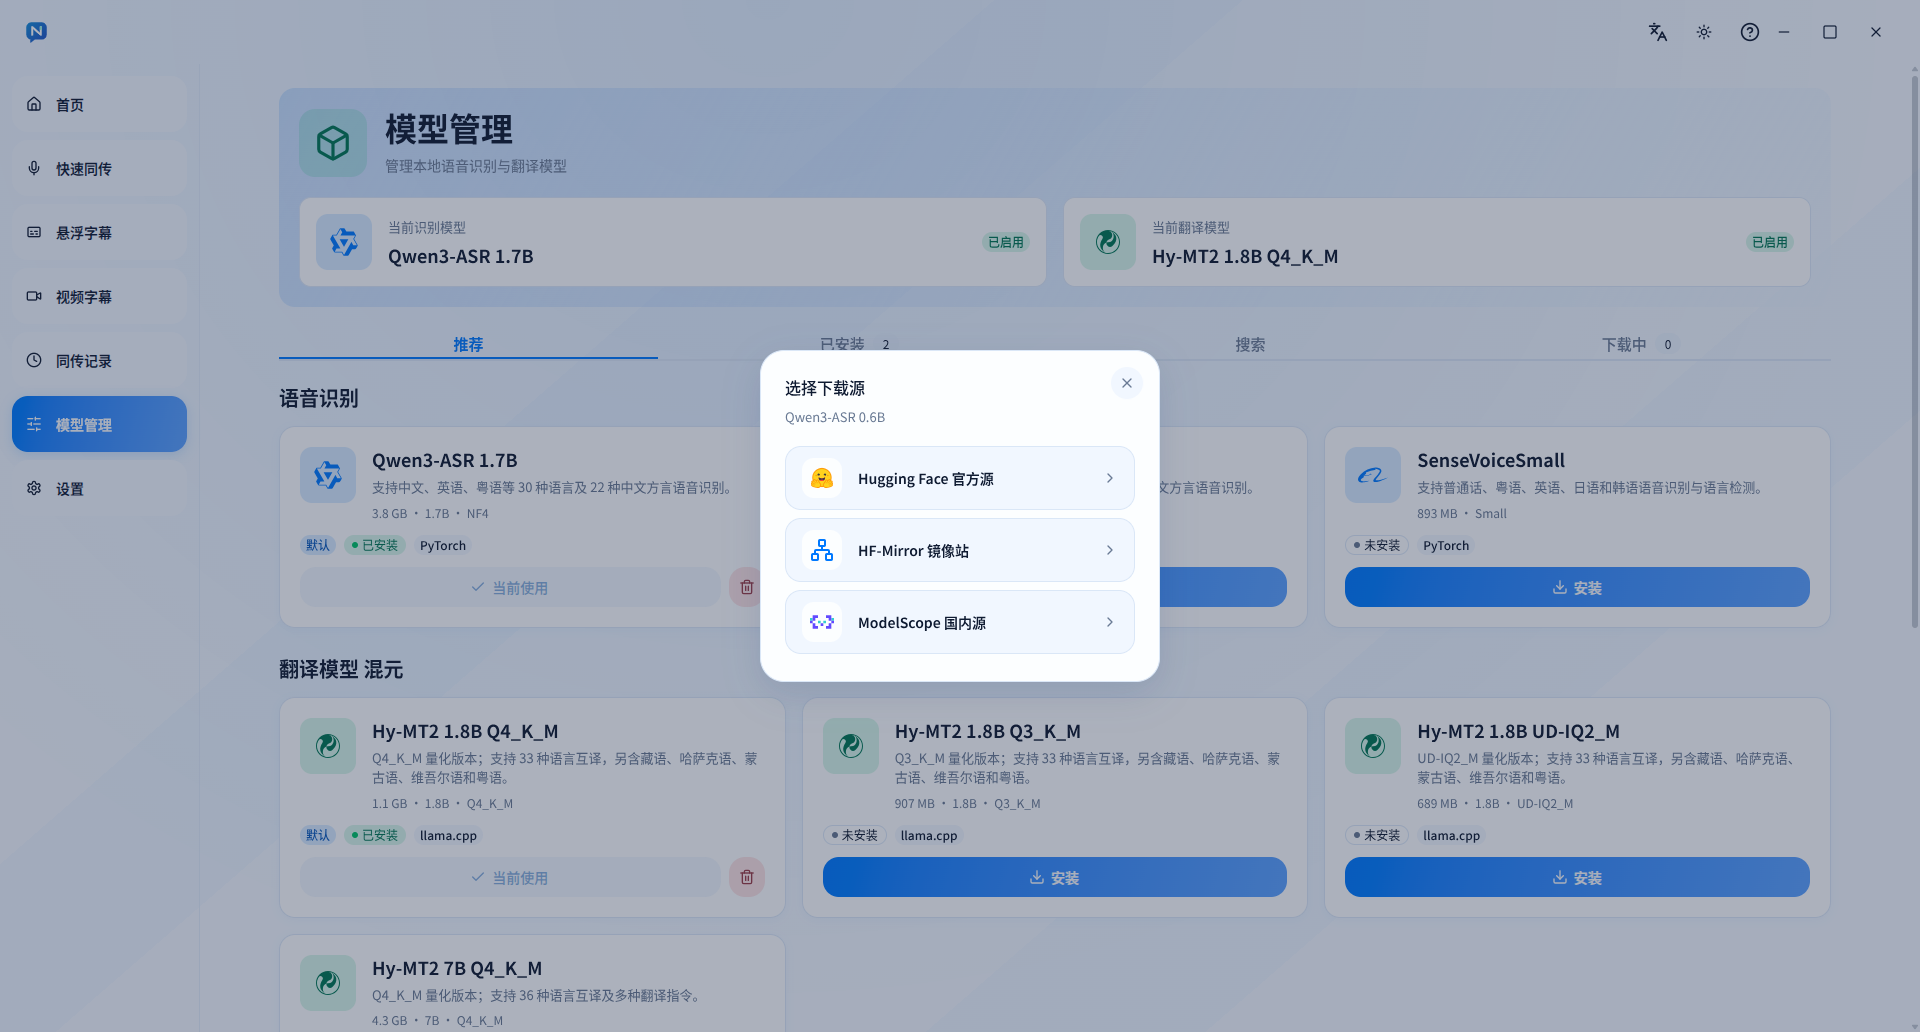The width and height of the screenshot is (1920, 1032).
Task: Click the page vertical scrollbar
Action: [x=1915, y=350]
